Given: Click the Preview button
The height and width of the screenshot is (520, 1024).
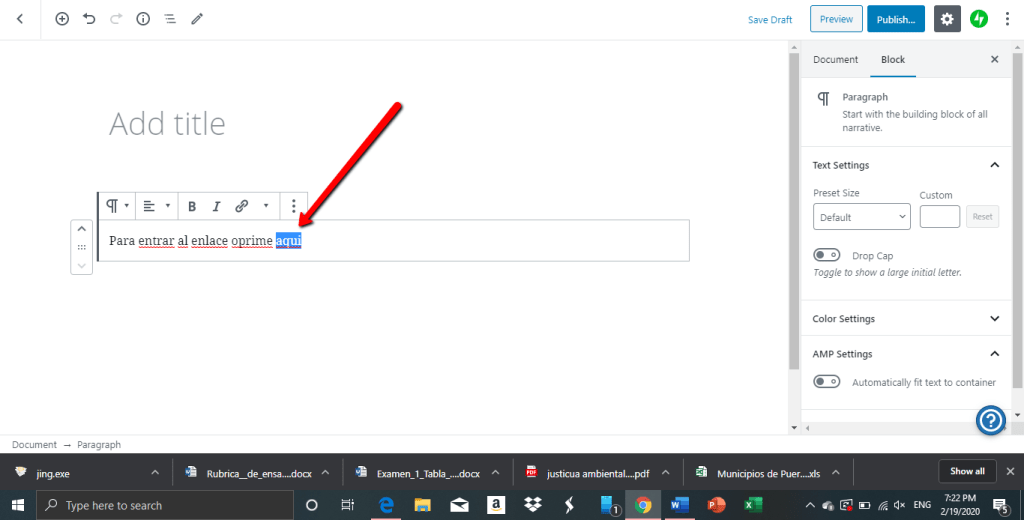Looking at the screenshot, I should [x=836, y=19].
